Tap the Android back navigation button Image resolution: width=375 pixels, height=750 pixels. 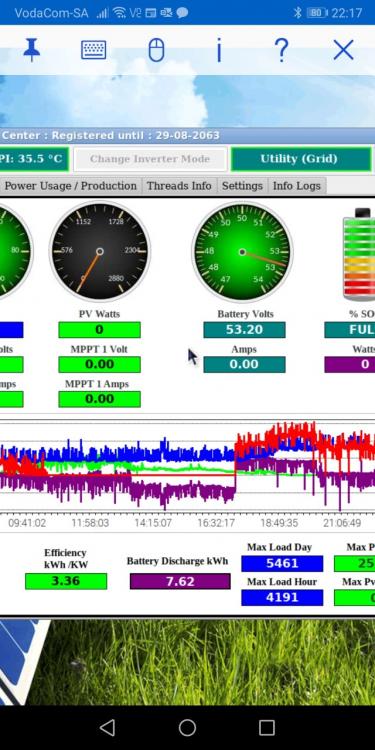108,728
